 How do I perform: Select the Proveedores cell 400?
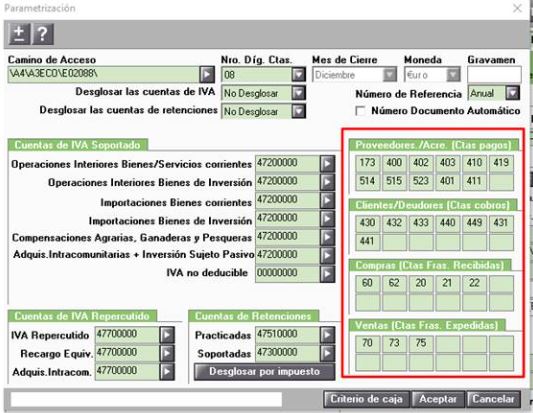[394, 164]
